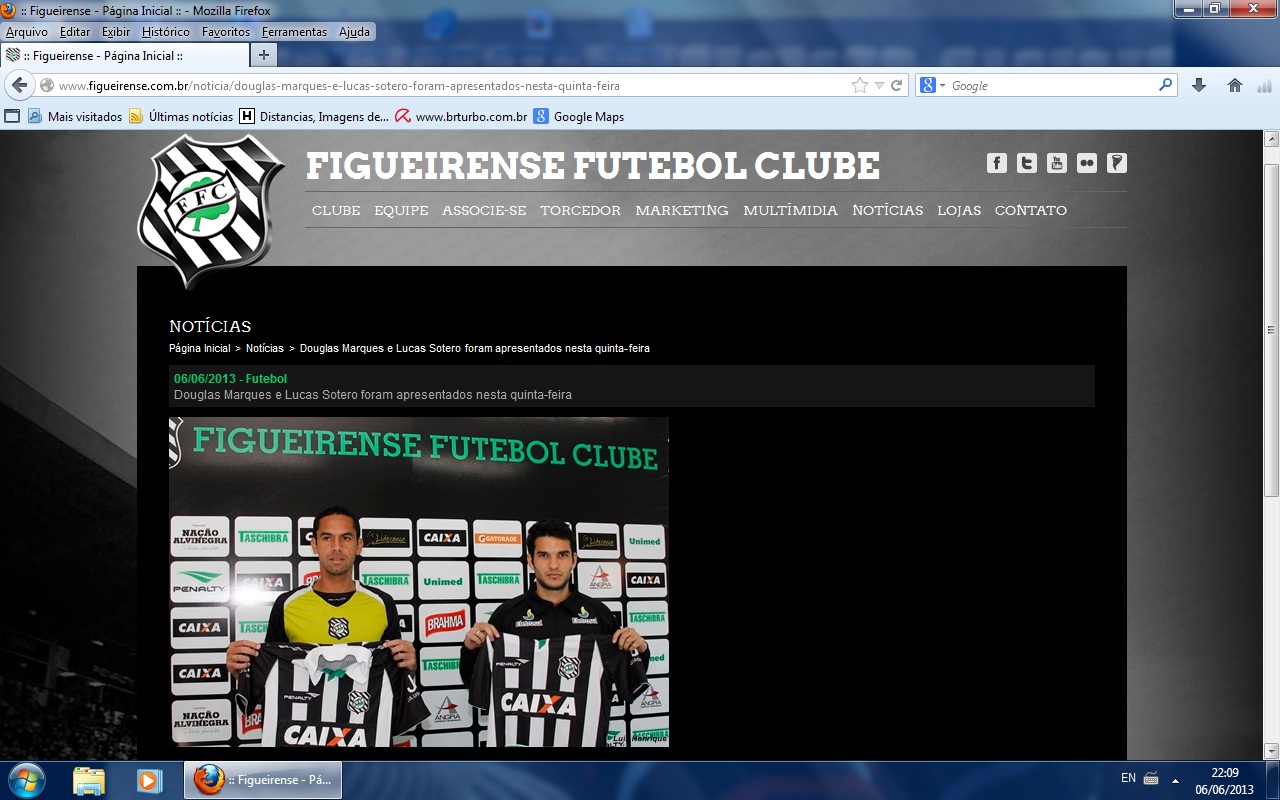Click the Firefox Home button
This screenshot has width=1280, height=800.
tap(1235, 86)
